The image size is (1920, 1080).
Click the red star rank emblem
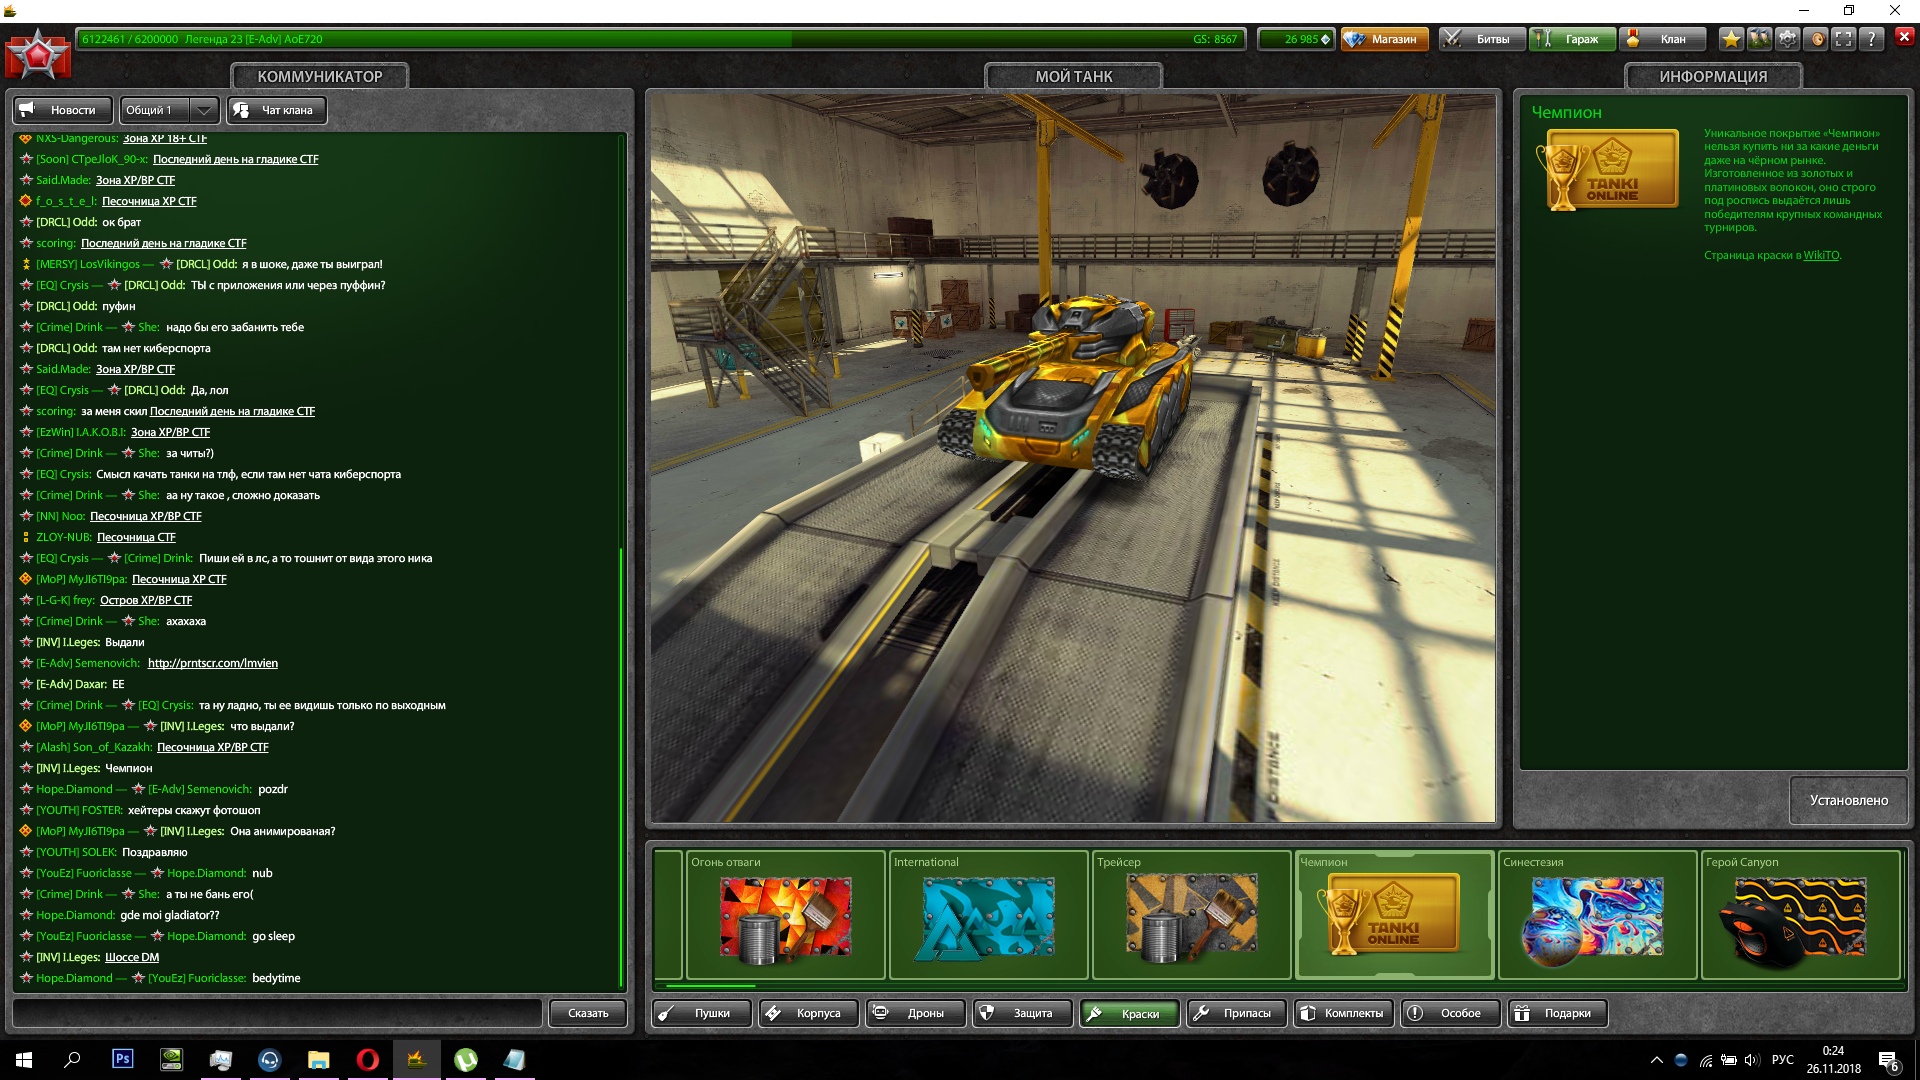38,54
